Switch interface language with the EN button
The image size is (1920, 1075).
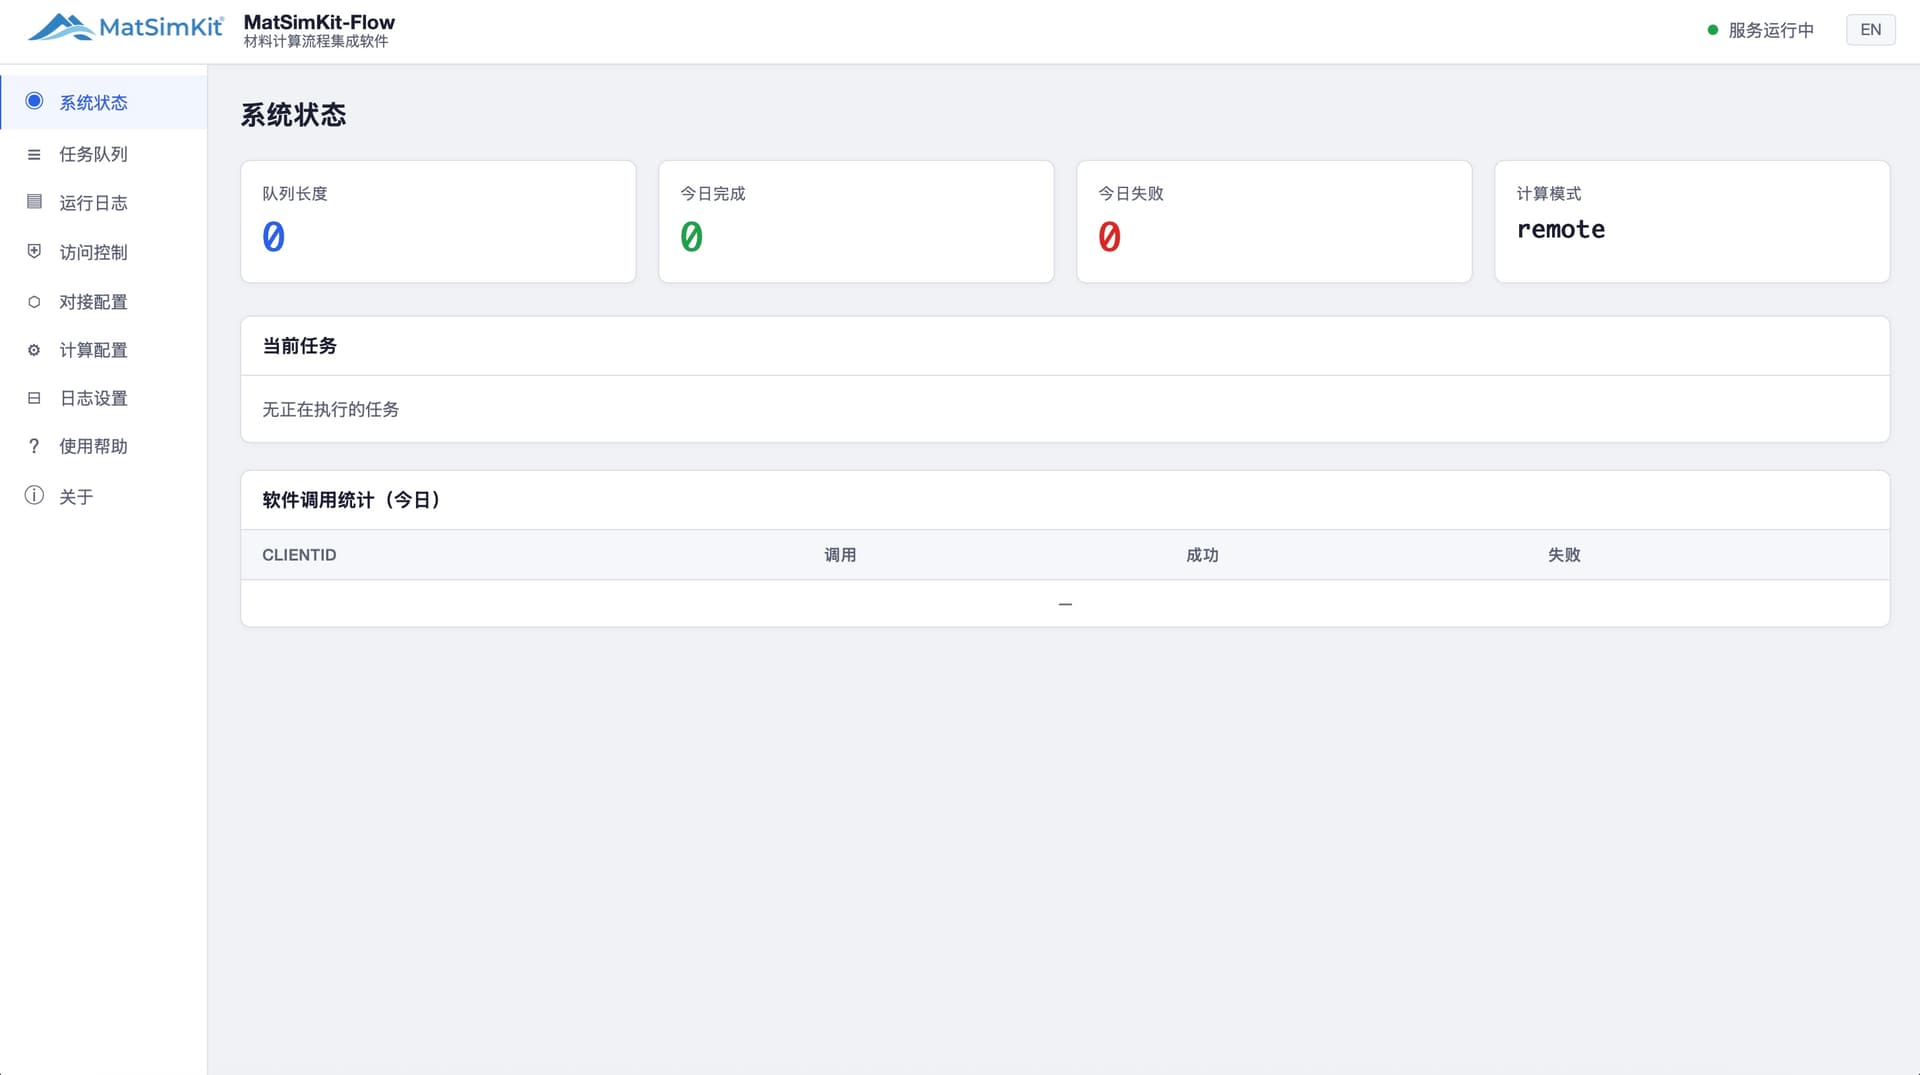[1871, 29]
